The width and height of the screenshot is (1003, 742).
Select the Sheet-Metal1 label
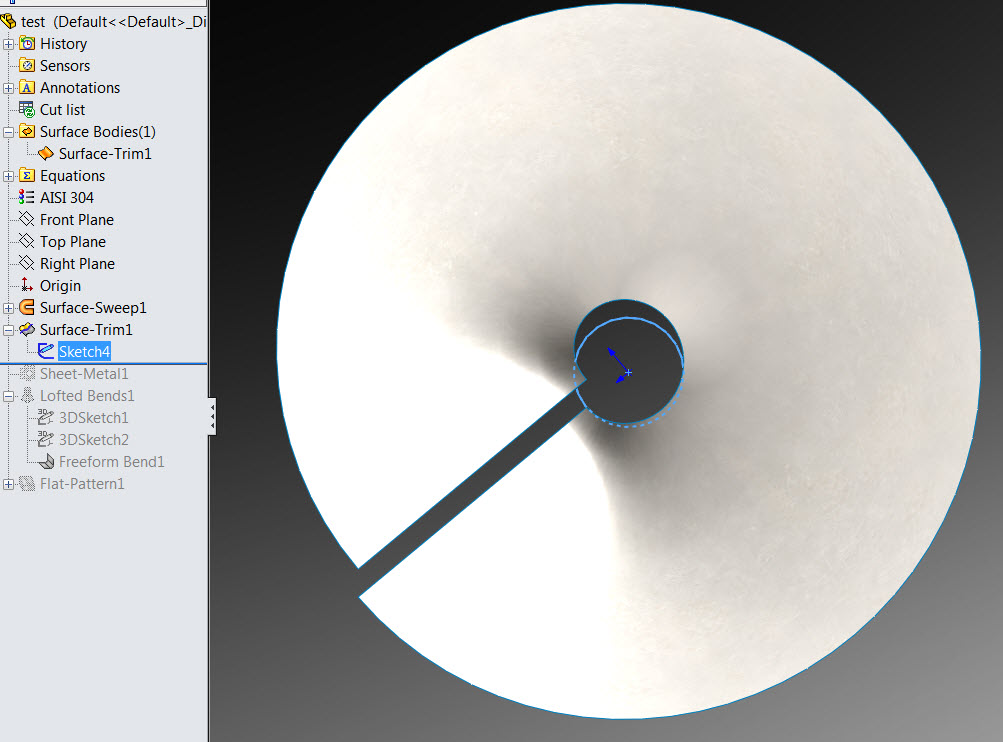pyautogui.click(x=84, y=374)
